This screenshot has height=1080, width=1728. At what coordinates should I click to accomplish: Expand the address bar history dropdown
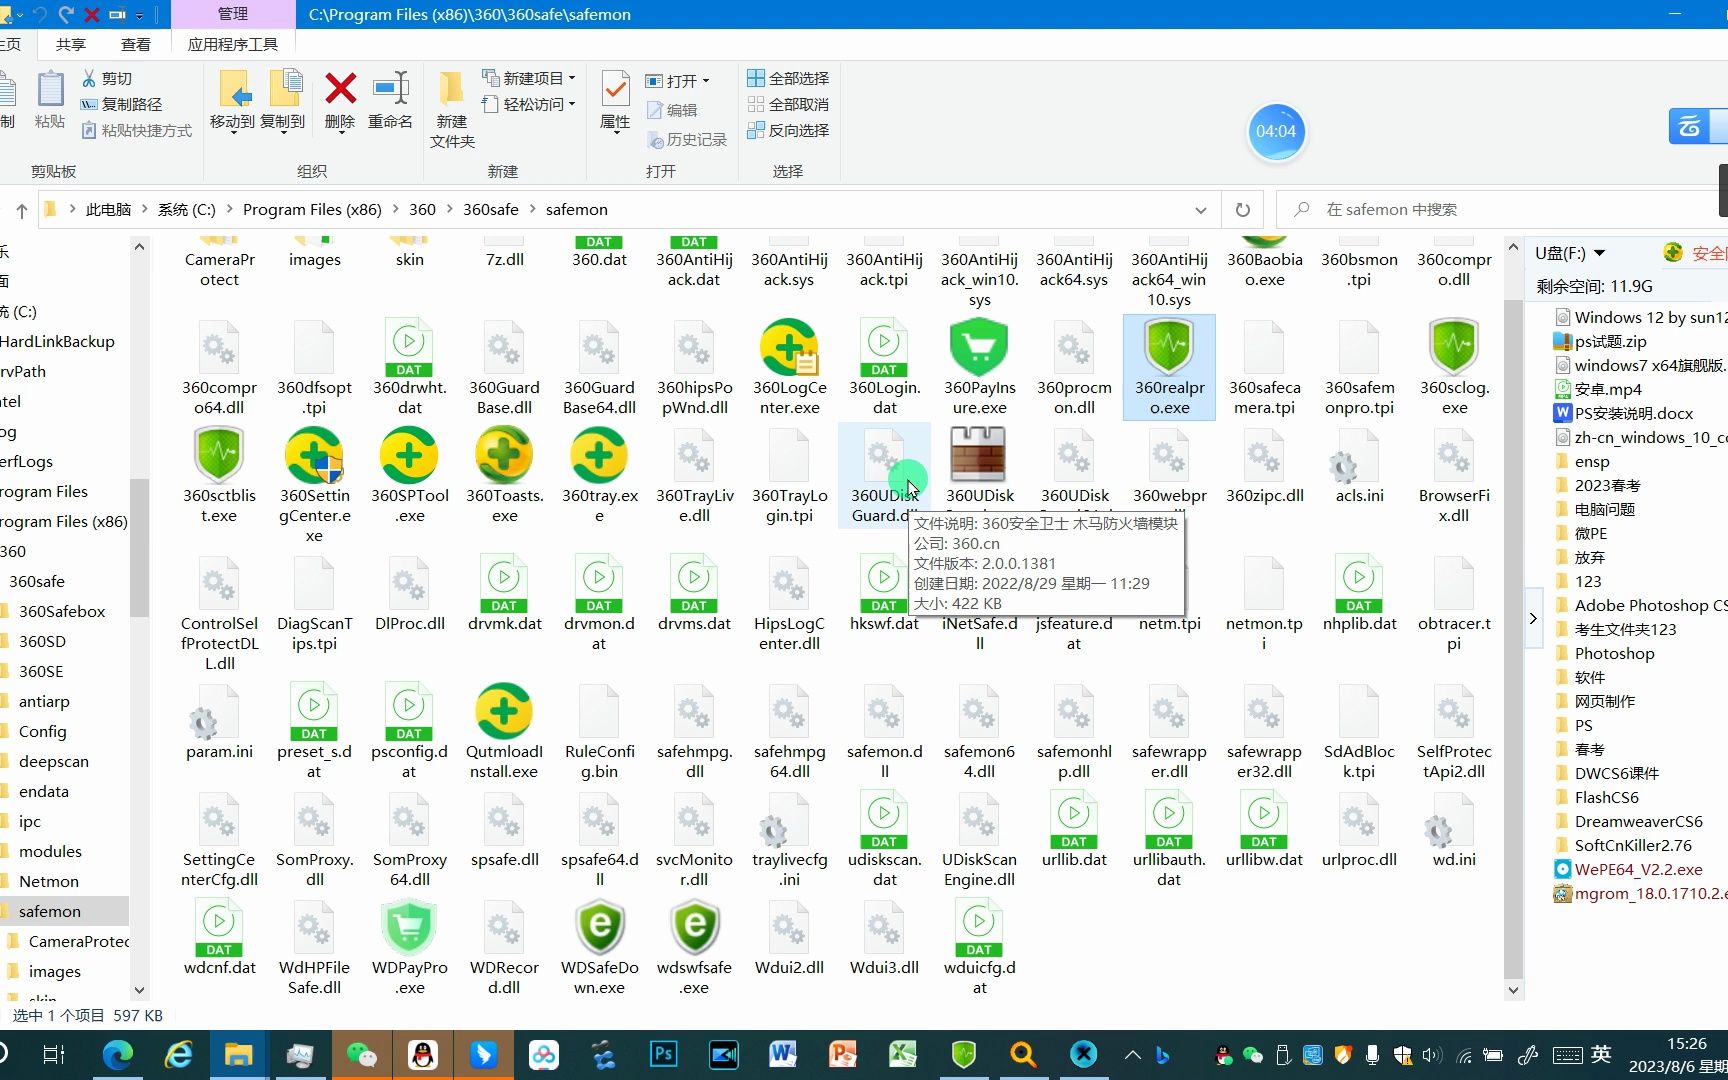coord(1200,210)
